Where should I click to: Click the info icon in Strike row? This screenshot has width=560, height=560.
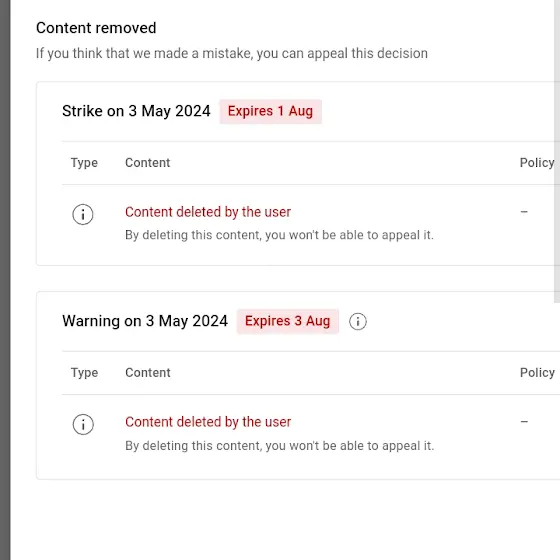pyautogui.click(x=83, y=214)
